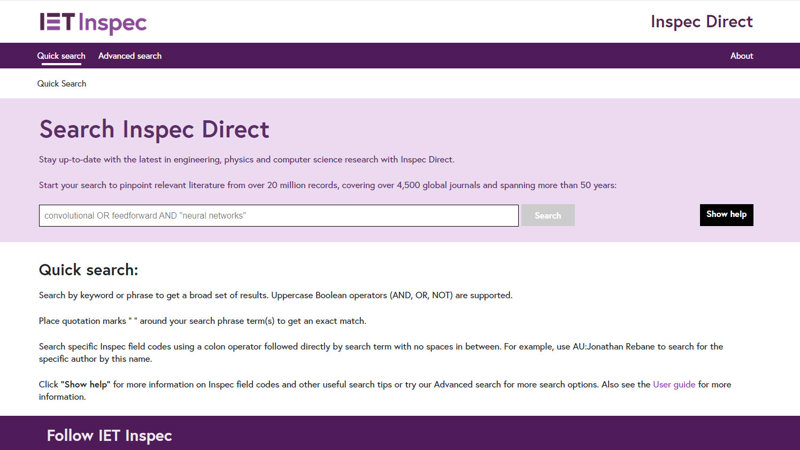The image size is (800, 450).
Task: Open the About page
Action: pos(741,56)
